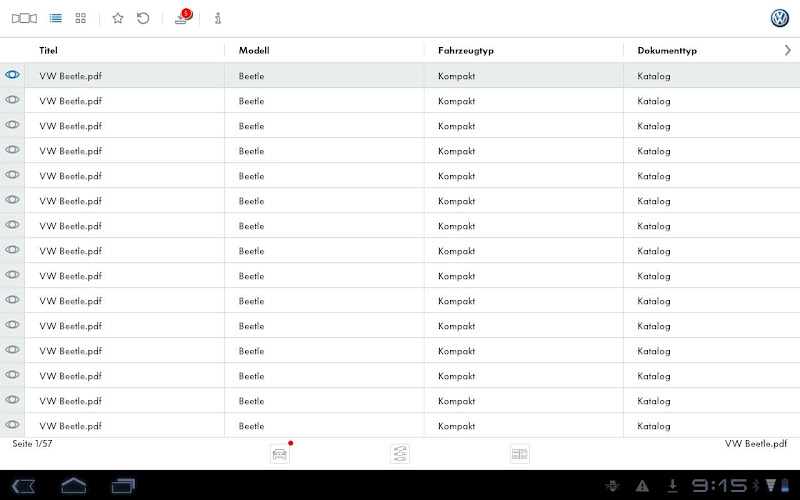The width and height of the screenshot is (800, 500).
Task: Sort by the Titel column header
Action: point(48,51)
